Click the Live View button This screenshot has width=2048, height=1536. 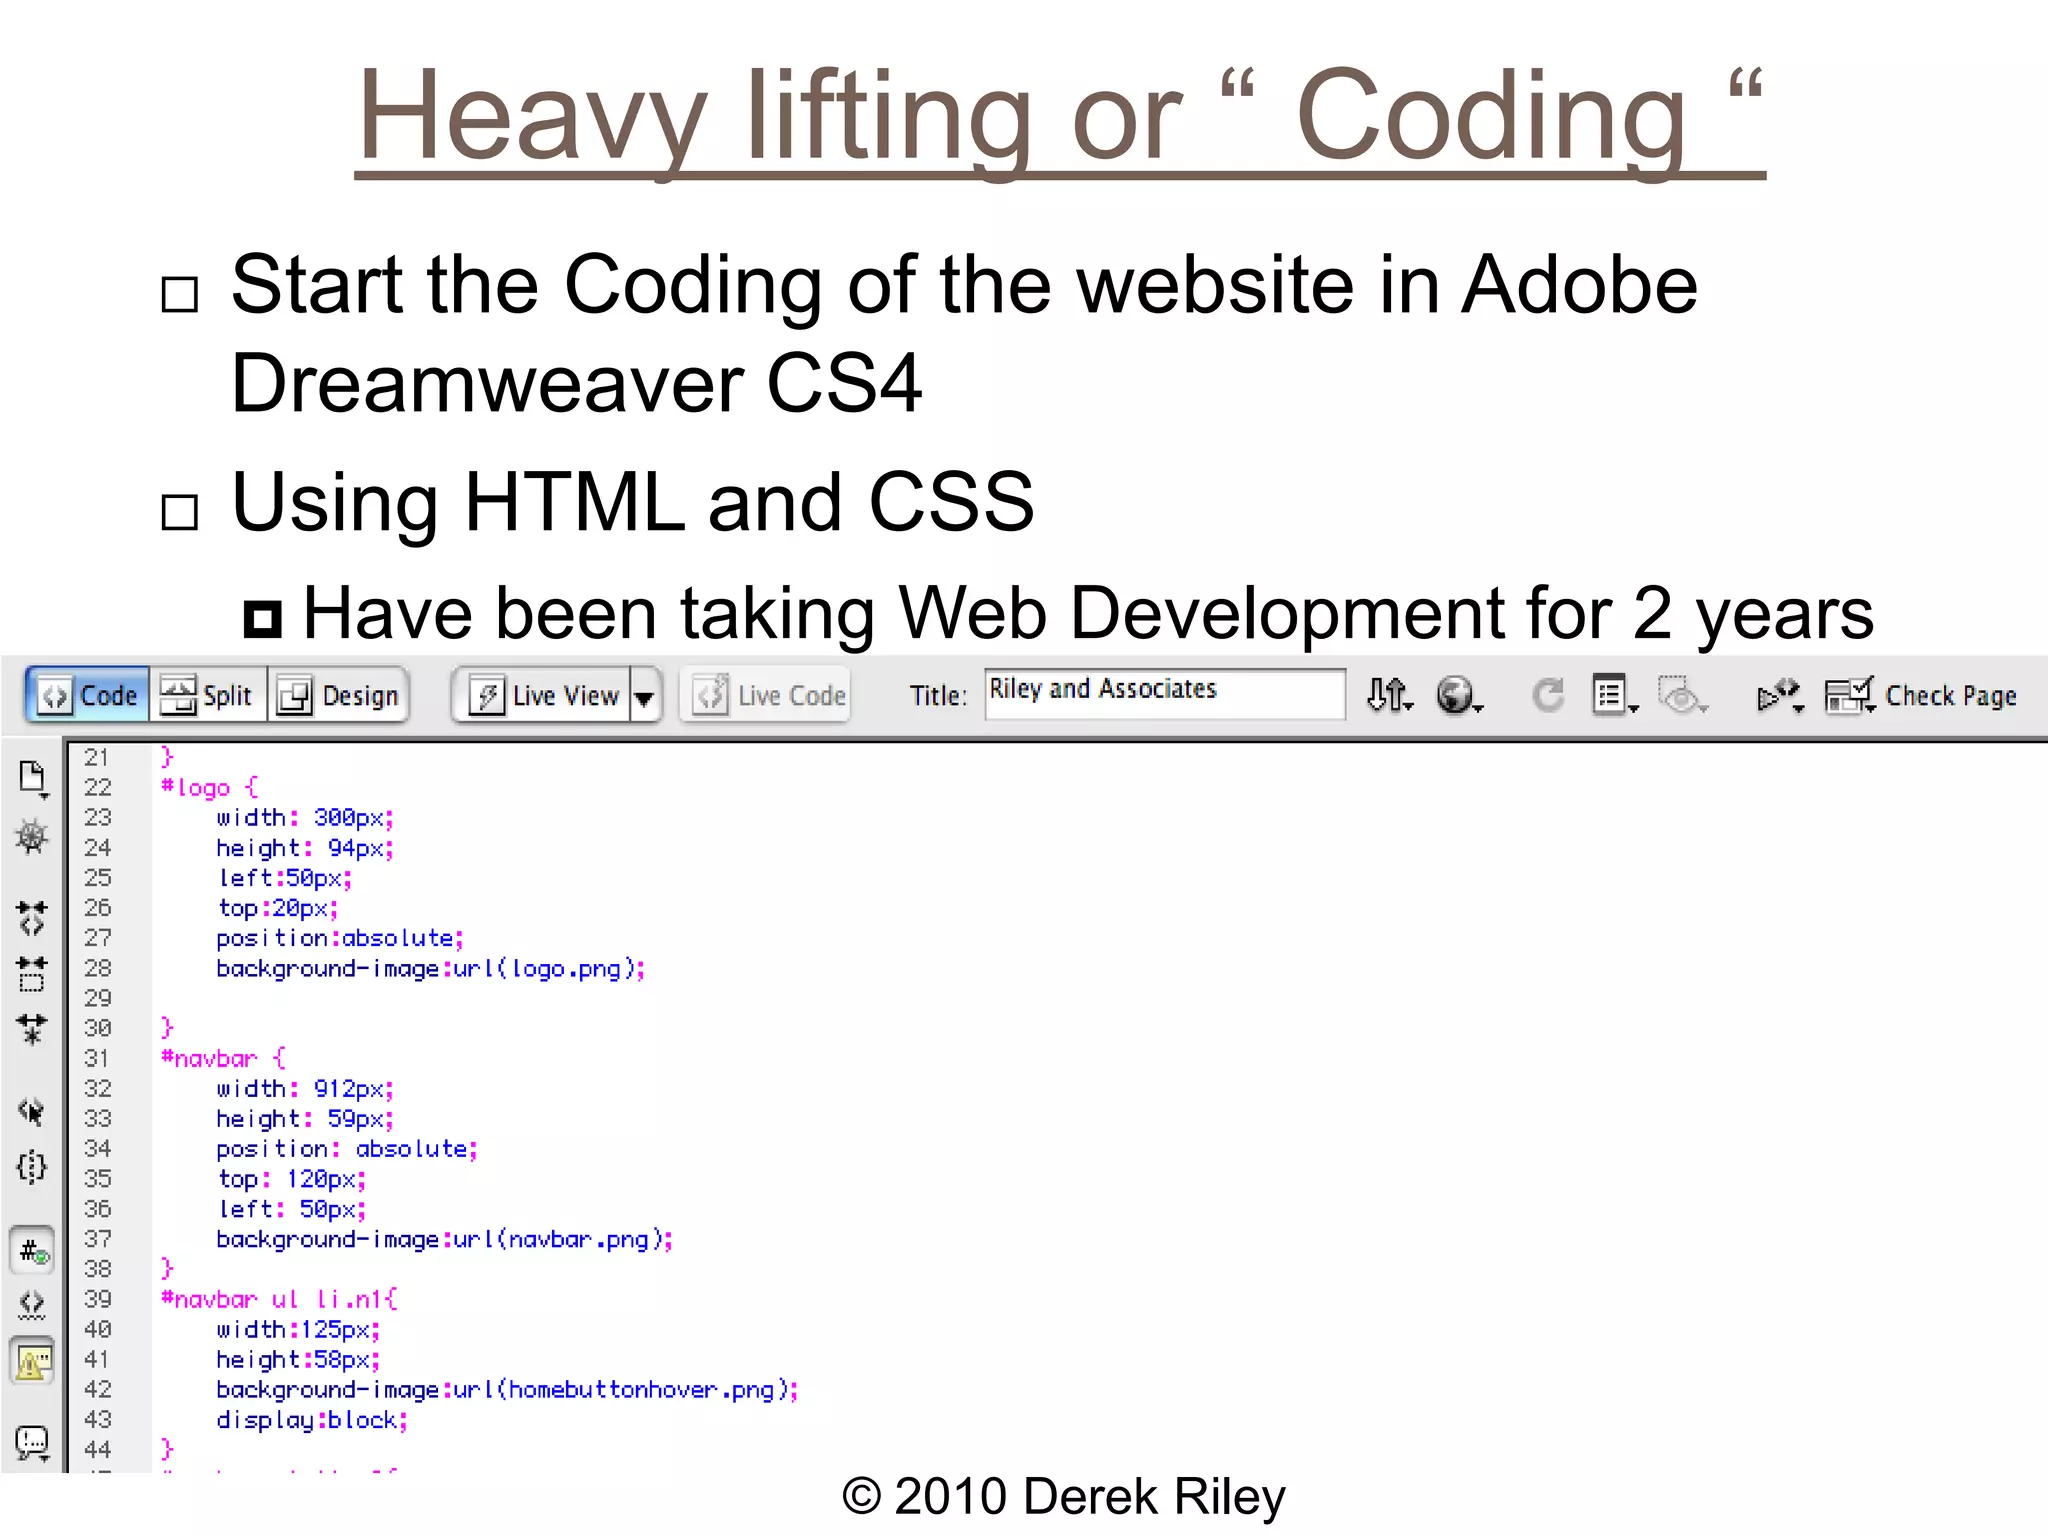[x=545, y=696]
